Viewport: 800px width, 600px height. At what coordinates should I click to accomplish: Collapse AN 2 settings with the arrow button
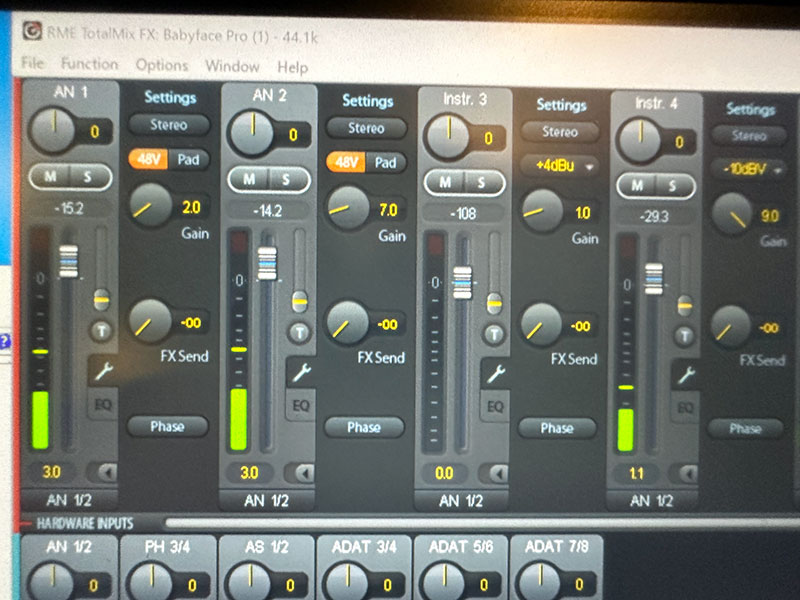300,473
